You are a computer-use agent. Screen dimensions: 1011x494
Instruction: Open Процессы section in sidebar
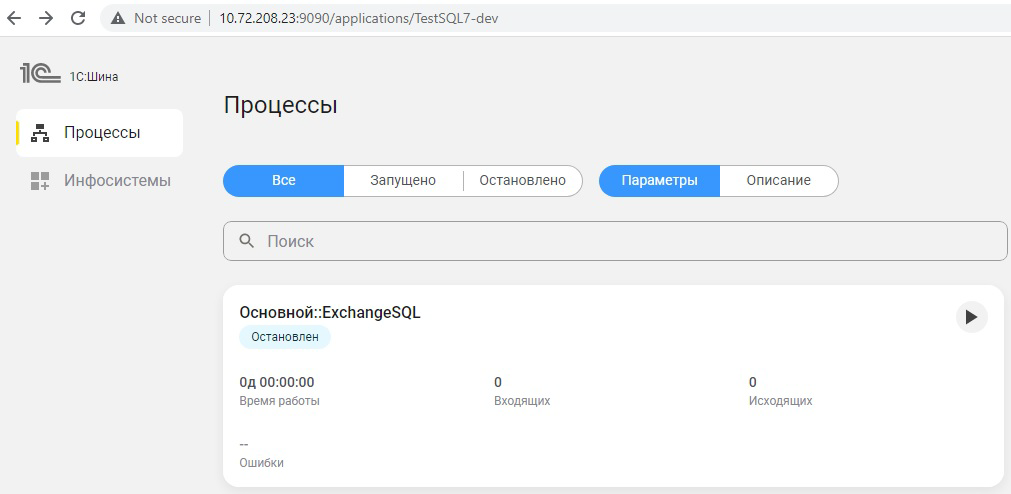pyautogui.click(x=102, y=133)
